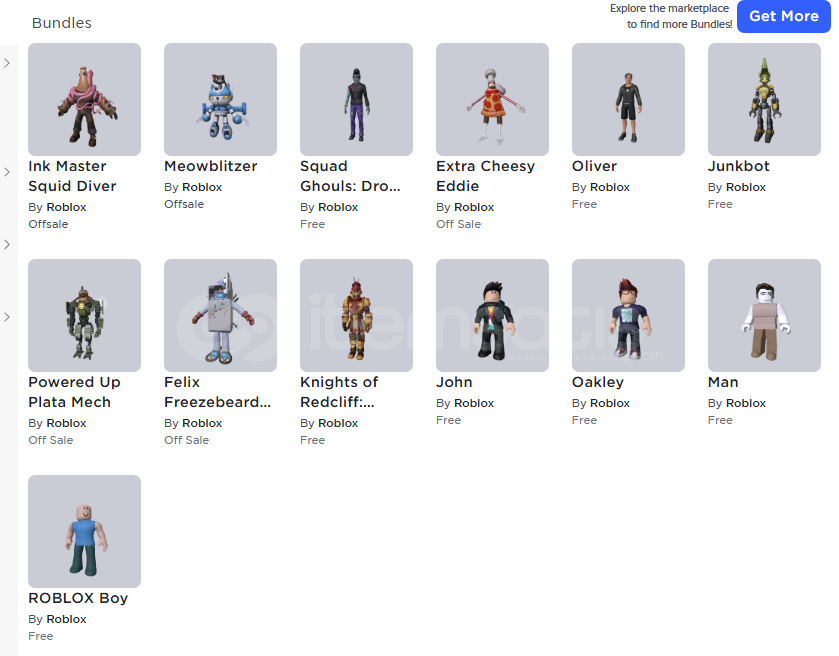Click the Squad Ghouls: Dro... title
This screenshot has width=839, height=656.
tap(350, 176)
